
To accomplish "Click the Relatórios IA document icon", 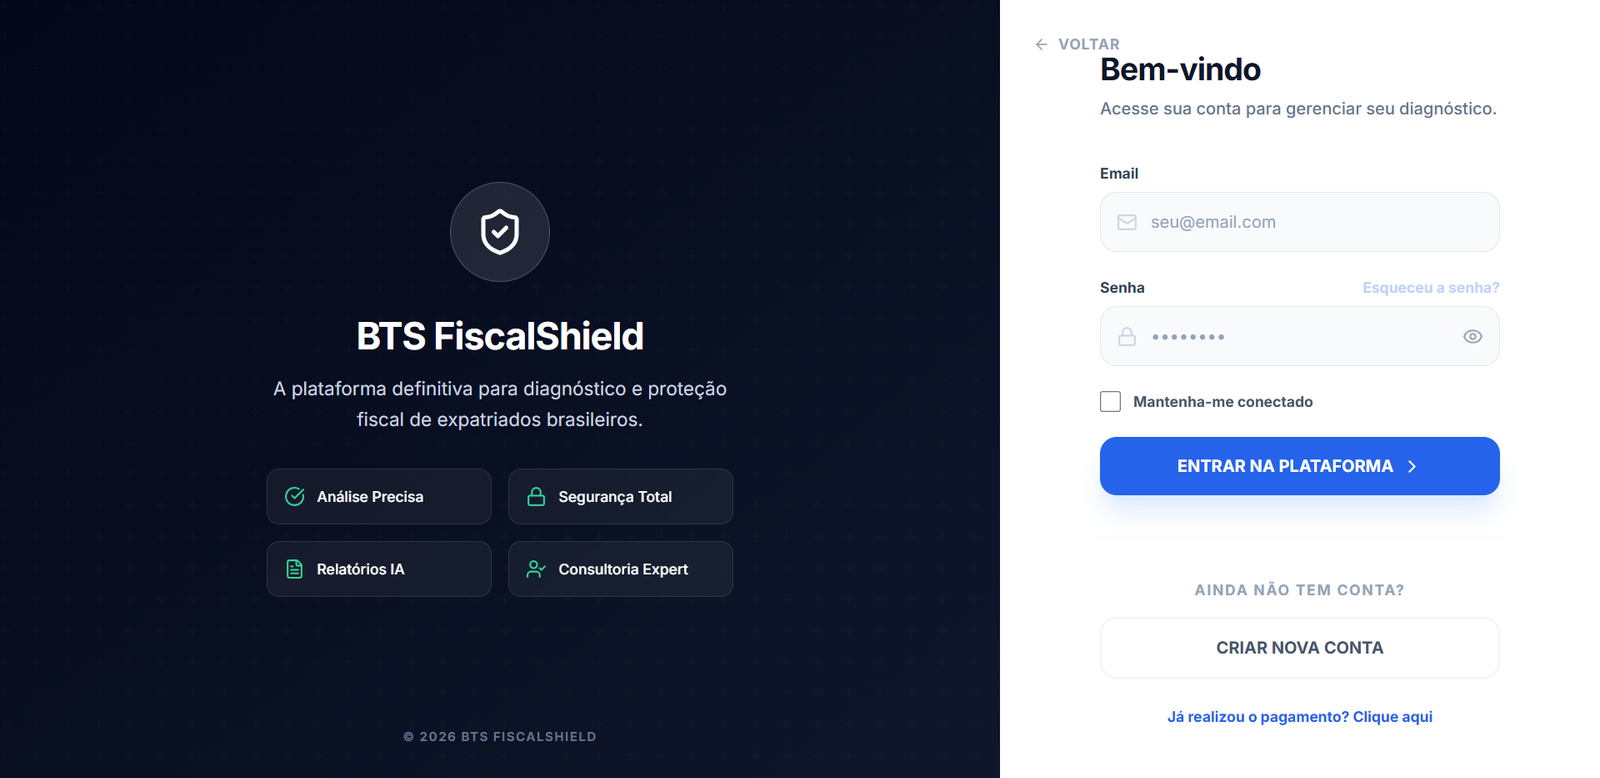I will 295,569.
